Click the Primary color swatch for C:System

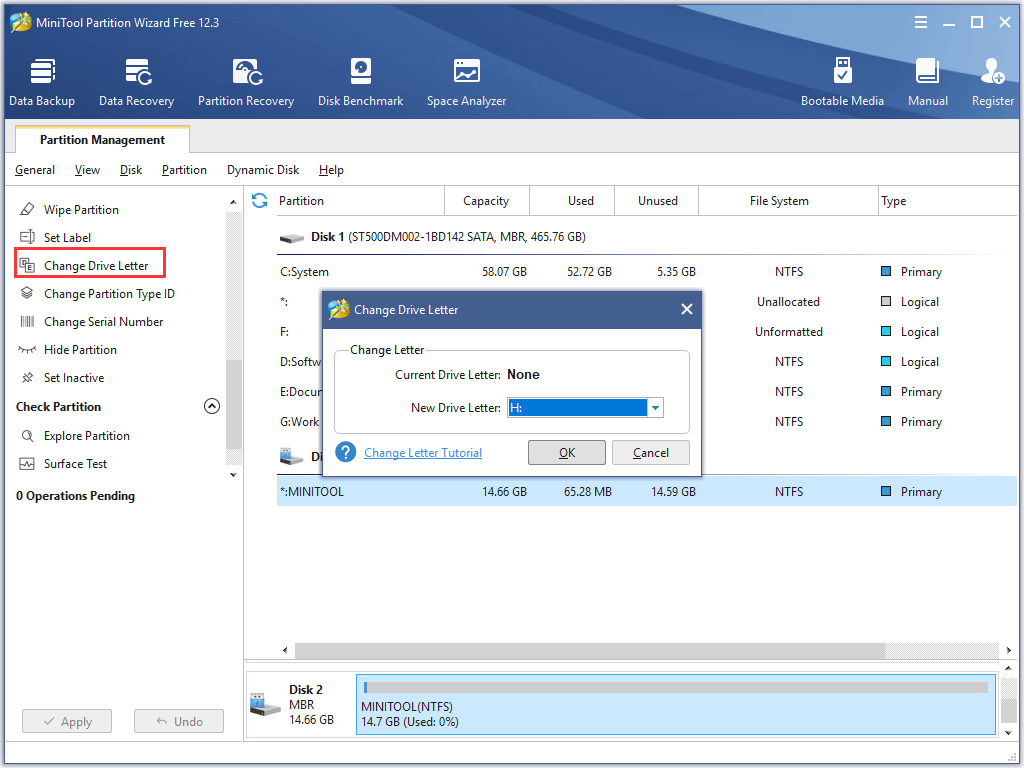coord(886,271)
